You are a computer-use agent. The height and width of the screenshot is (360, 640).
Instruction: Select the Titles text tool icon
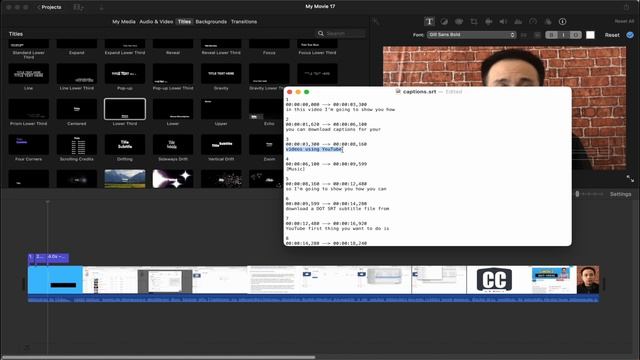tap(429, 22)
